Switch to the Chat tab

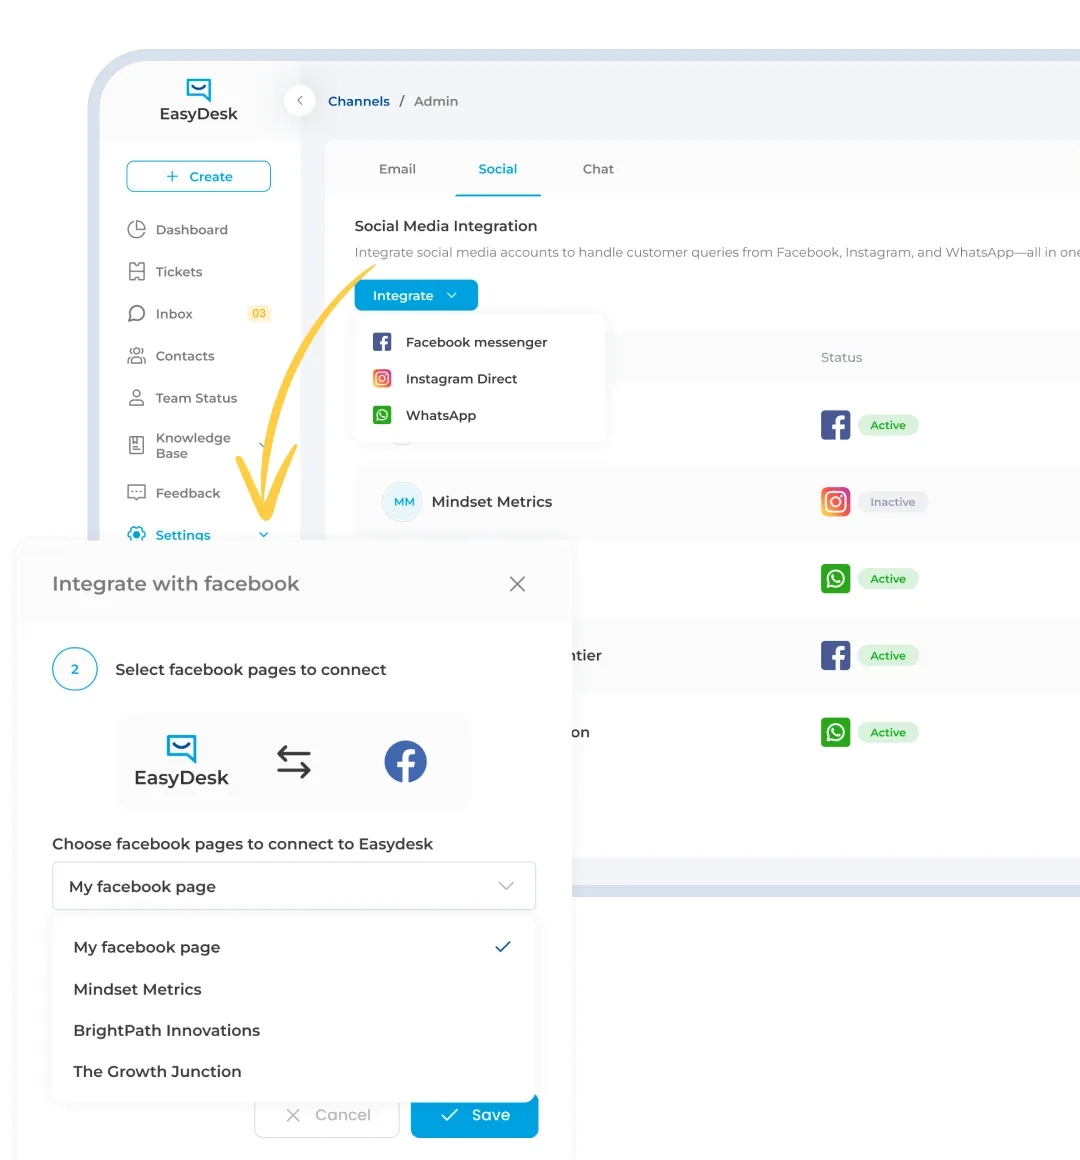598,169
